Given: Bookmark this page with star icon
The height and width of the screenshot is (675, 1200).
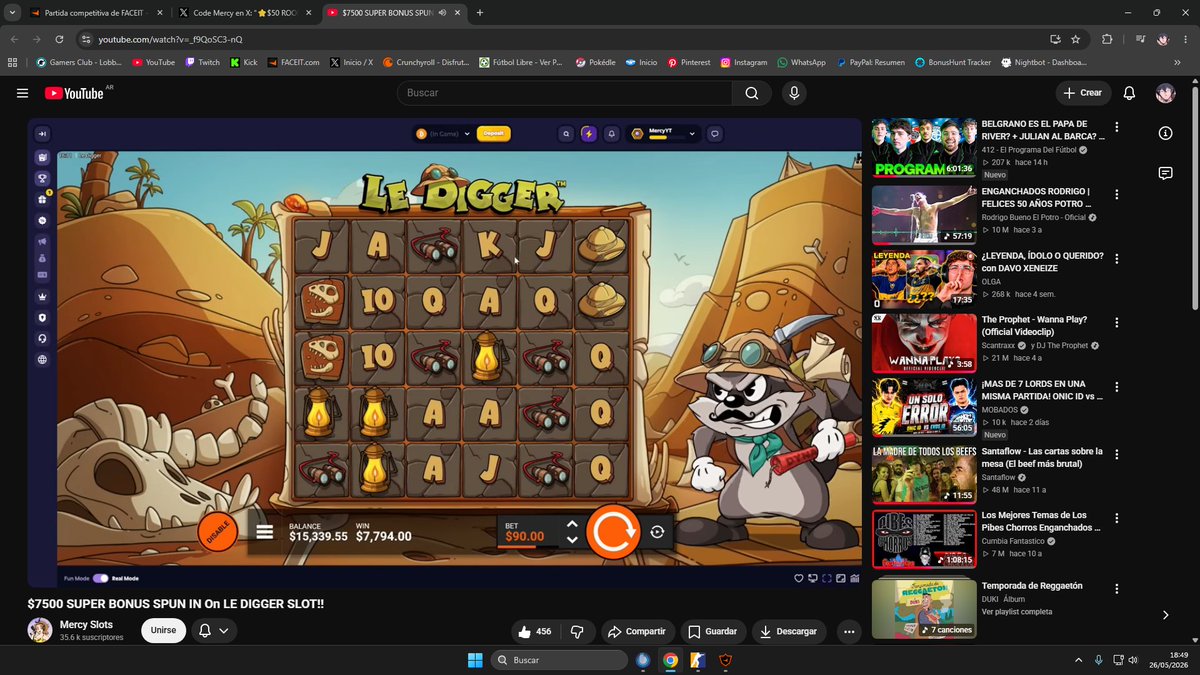Looking at the screenshot, I should click(1075, 39).
